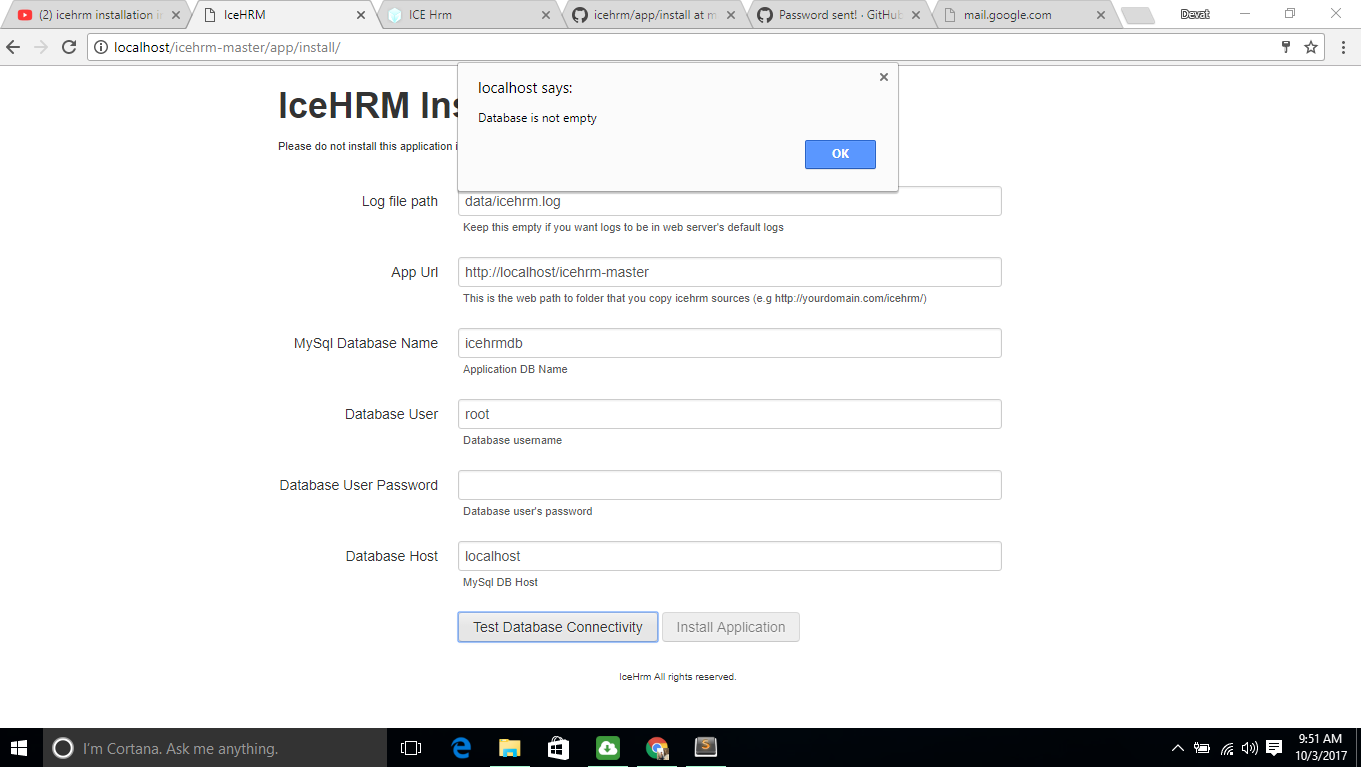Open a new tab with the new-tab button

click(1138, 16)
